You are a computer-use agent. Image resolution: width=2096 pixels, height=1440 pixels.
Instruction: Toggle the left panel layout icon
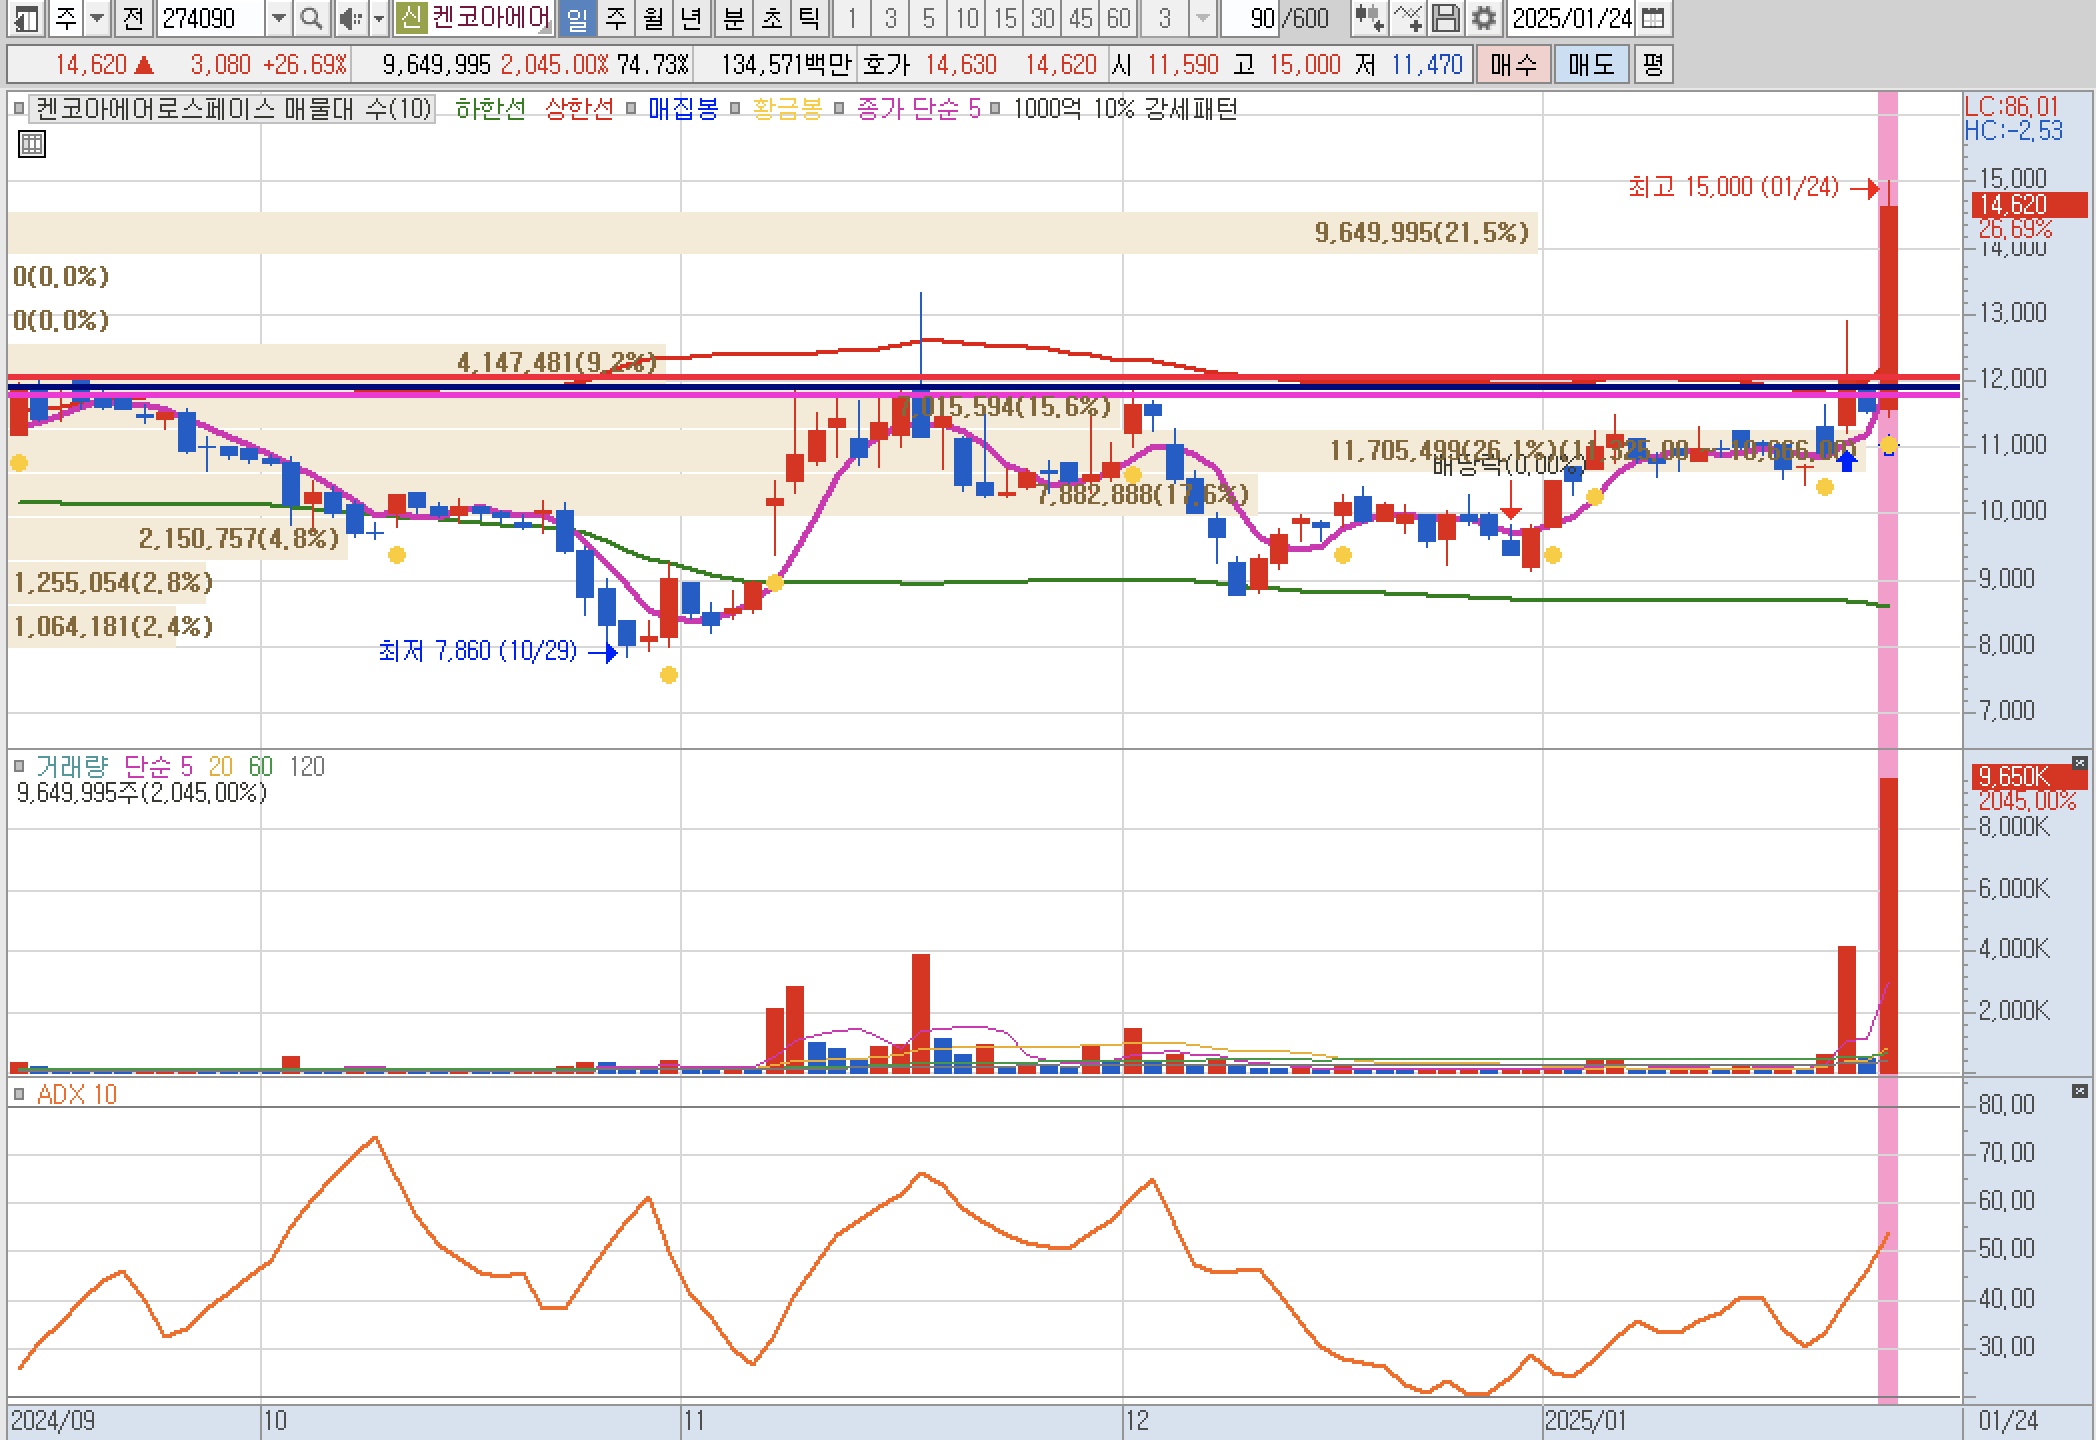[x=26, y=18]
